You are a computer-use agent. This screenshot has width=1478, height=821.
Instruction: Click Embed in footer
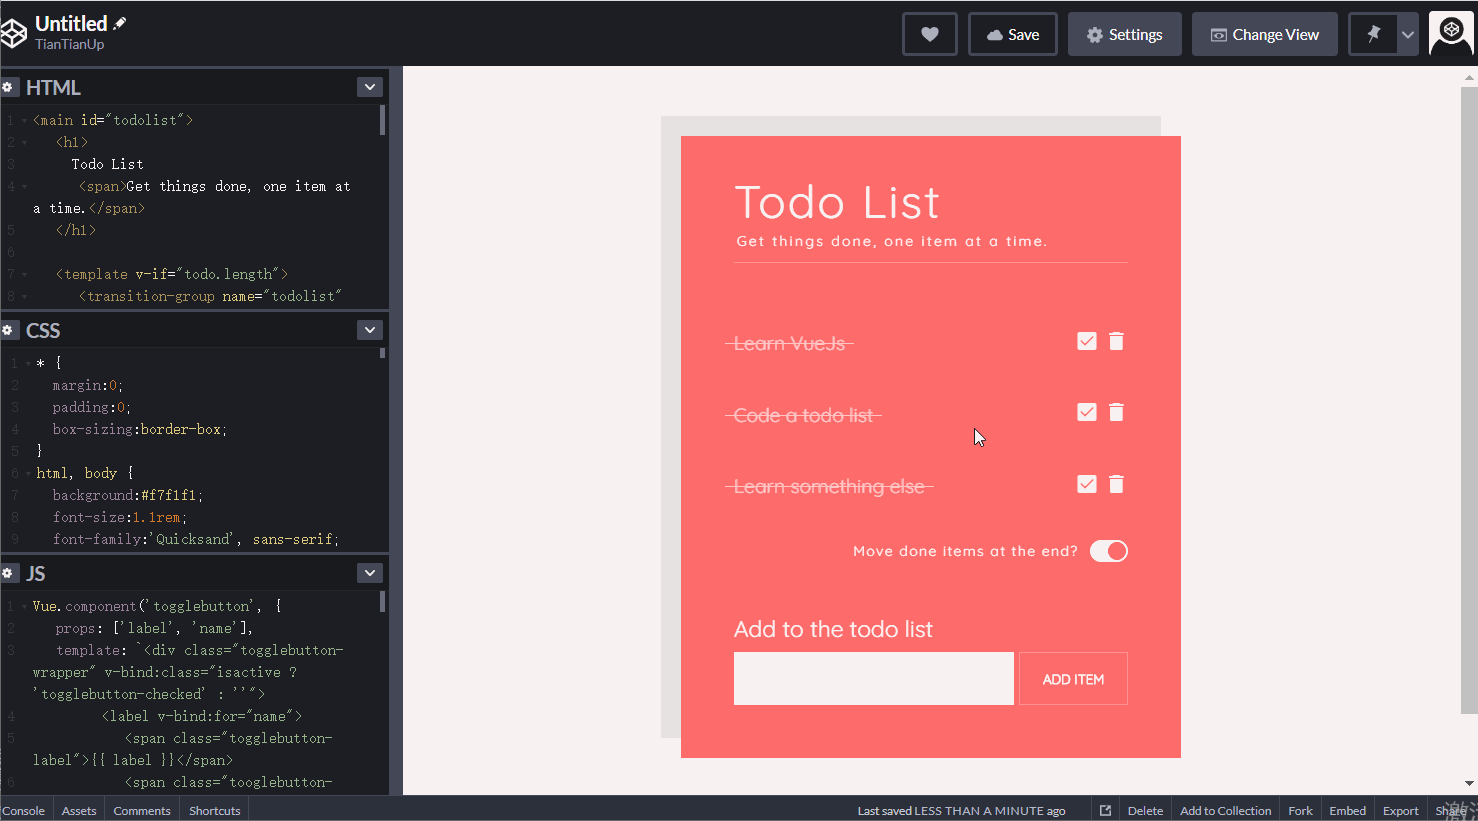pyautogui.click(x=1347, y=810)
